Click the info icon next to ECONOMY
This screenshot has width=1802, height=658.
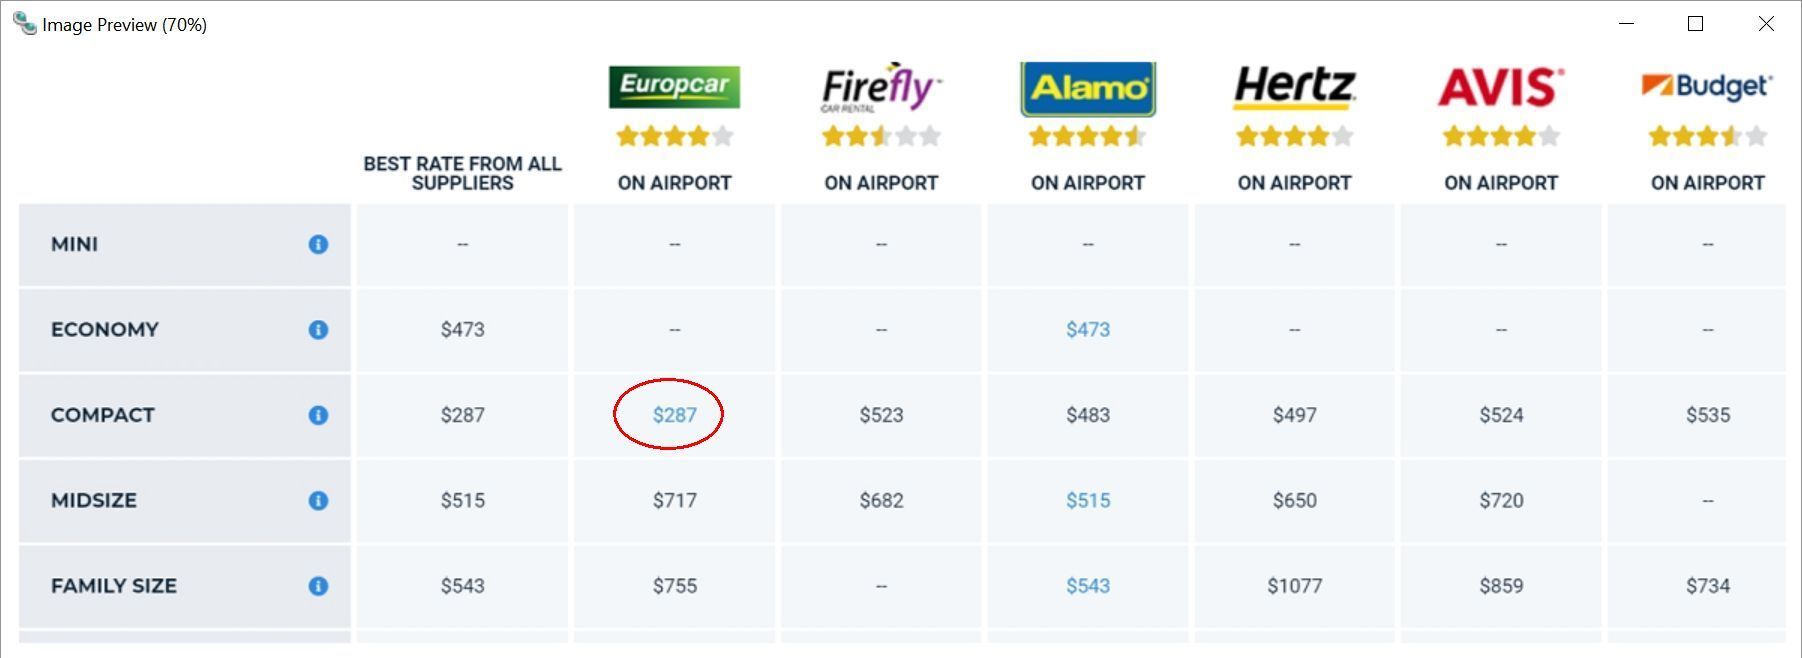318,330
